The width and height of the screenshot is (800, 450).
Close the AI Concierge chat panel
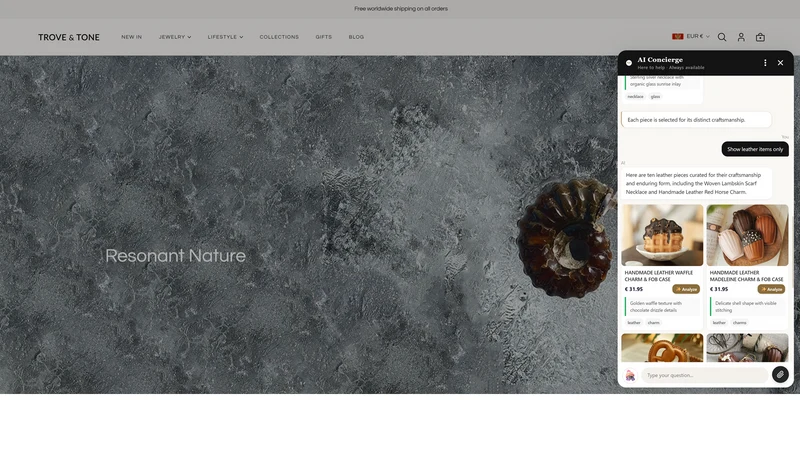tap(780, 63)
